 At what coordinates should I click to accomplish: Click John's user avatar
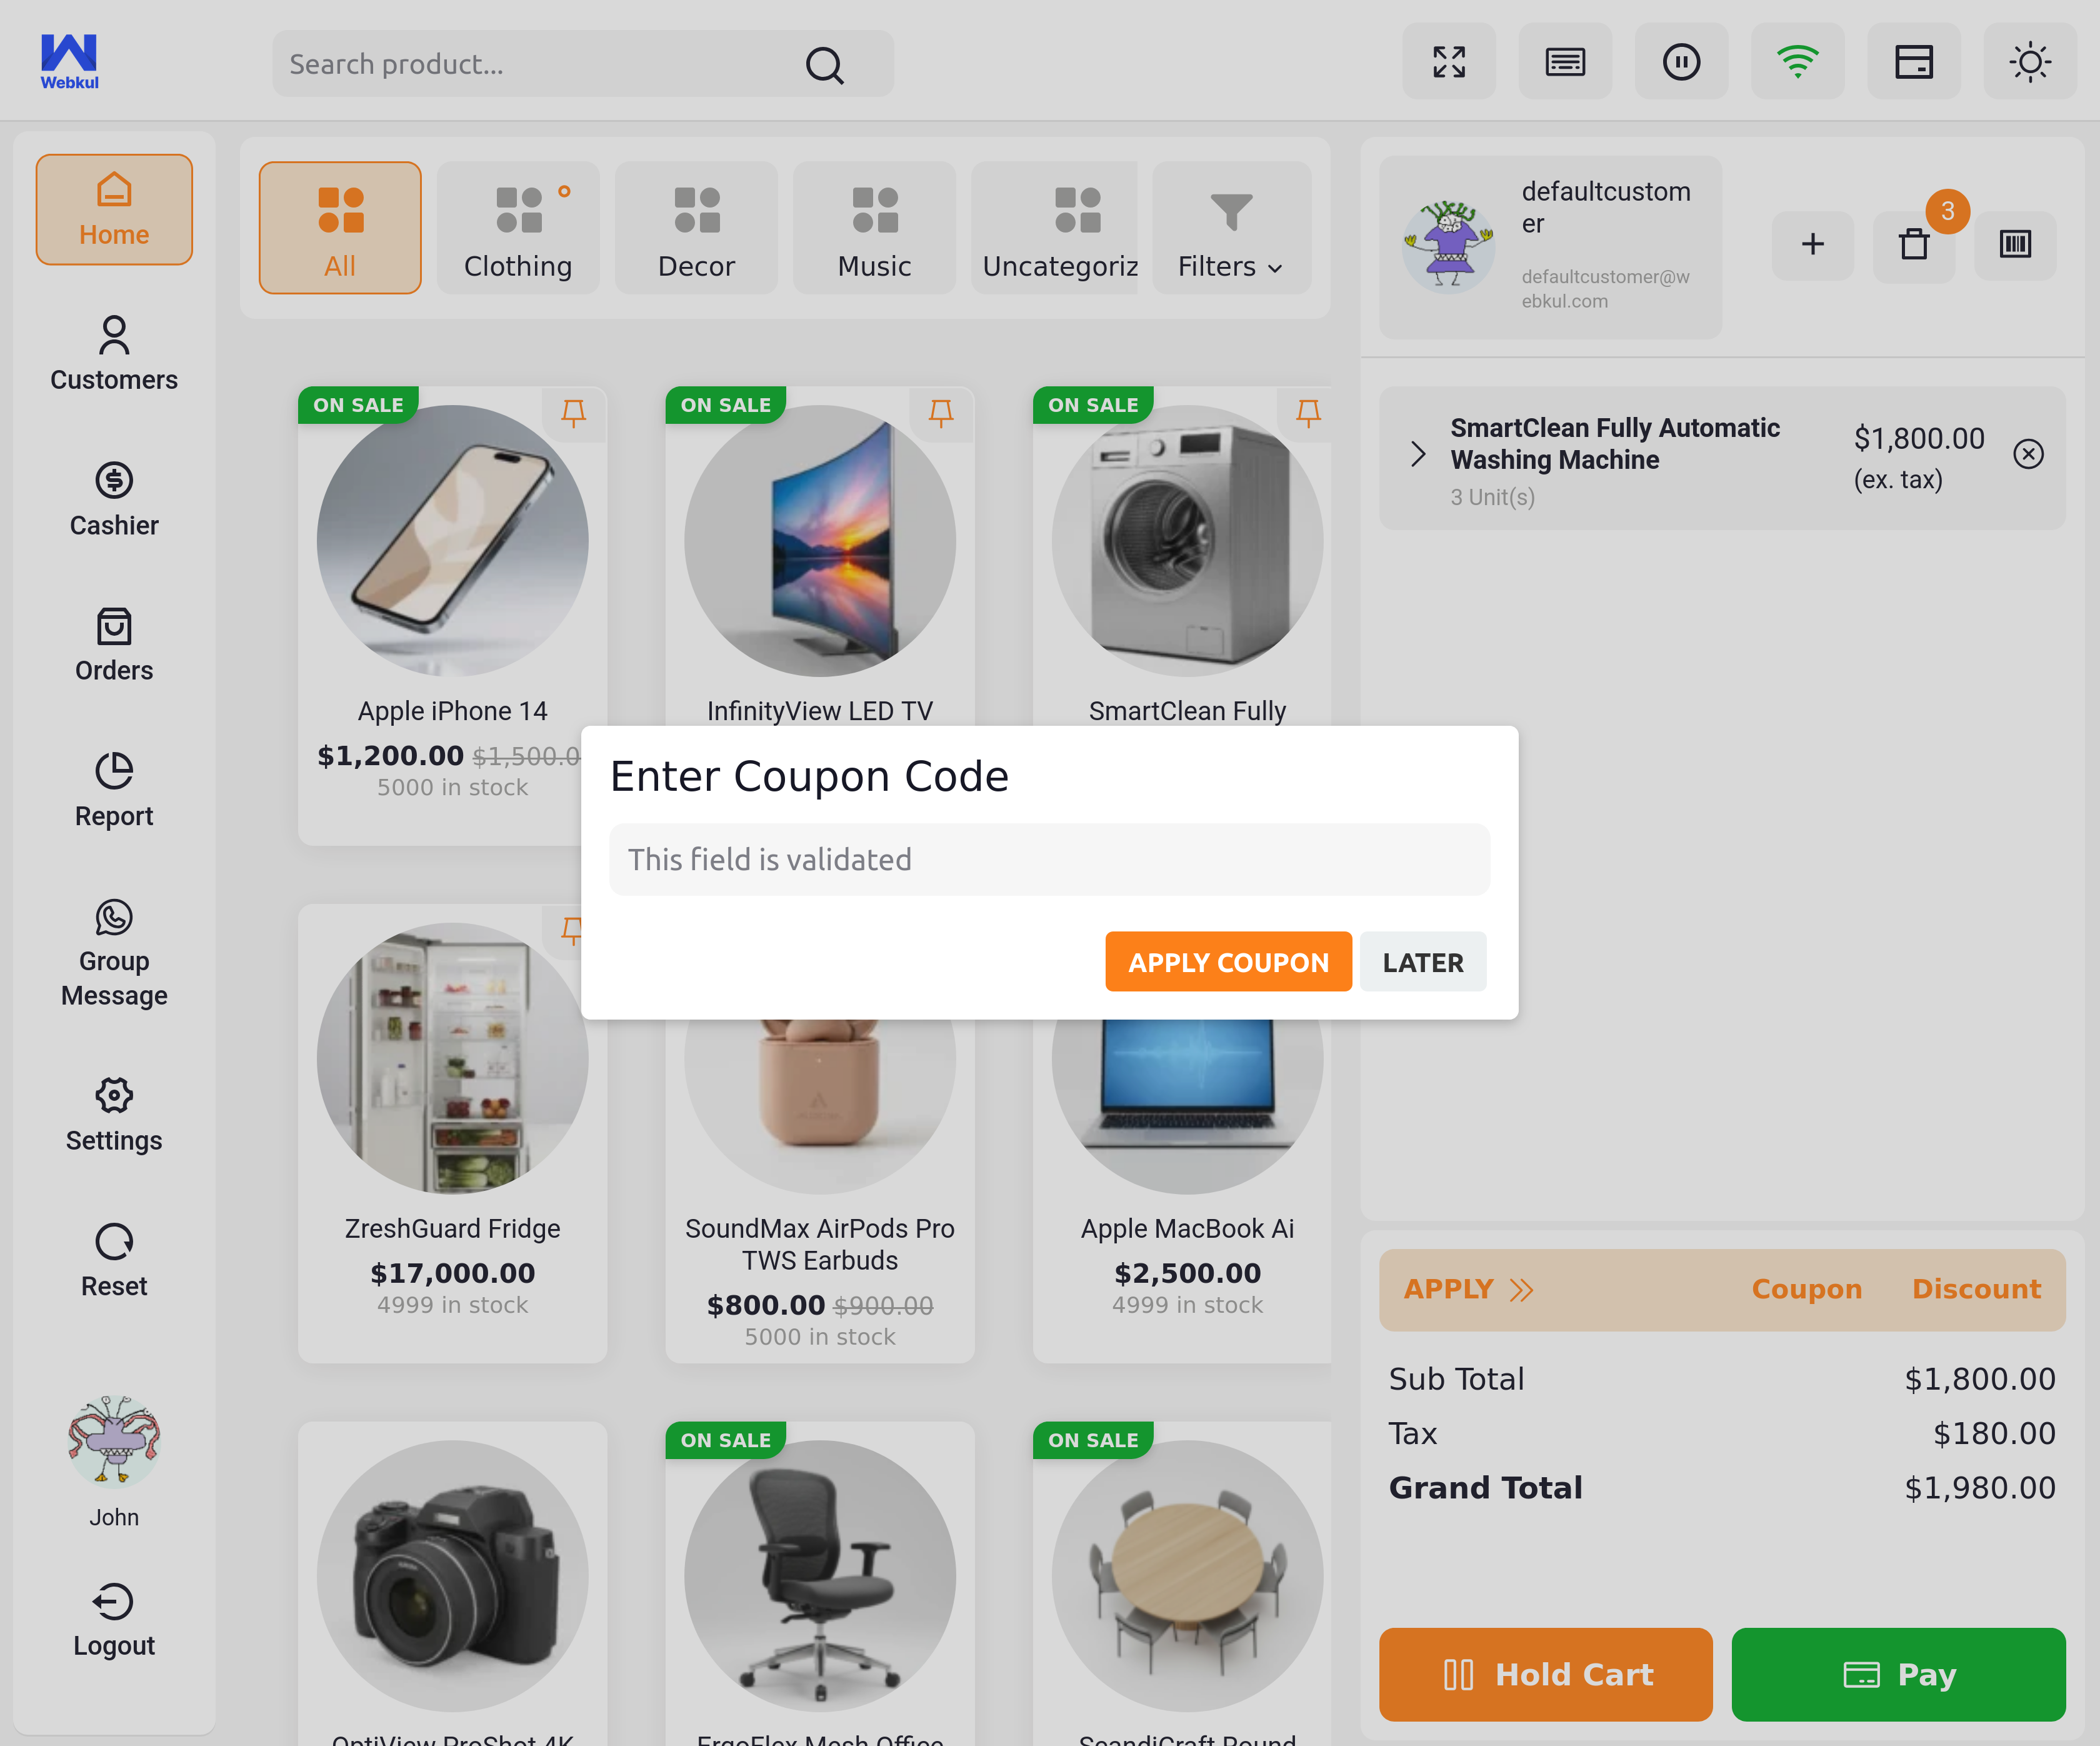point(114,1441)
